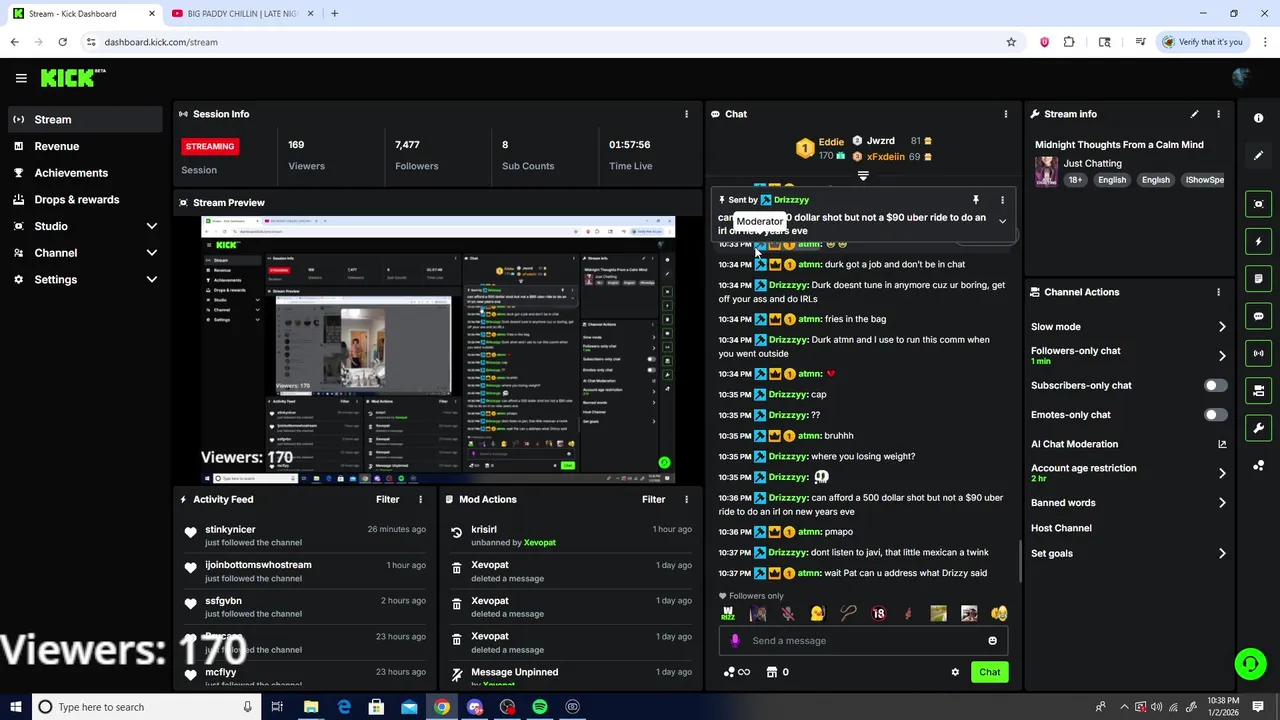Open the pinned message three-dot options
The image size is (1280, 720).
[x=1002, y=200]
